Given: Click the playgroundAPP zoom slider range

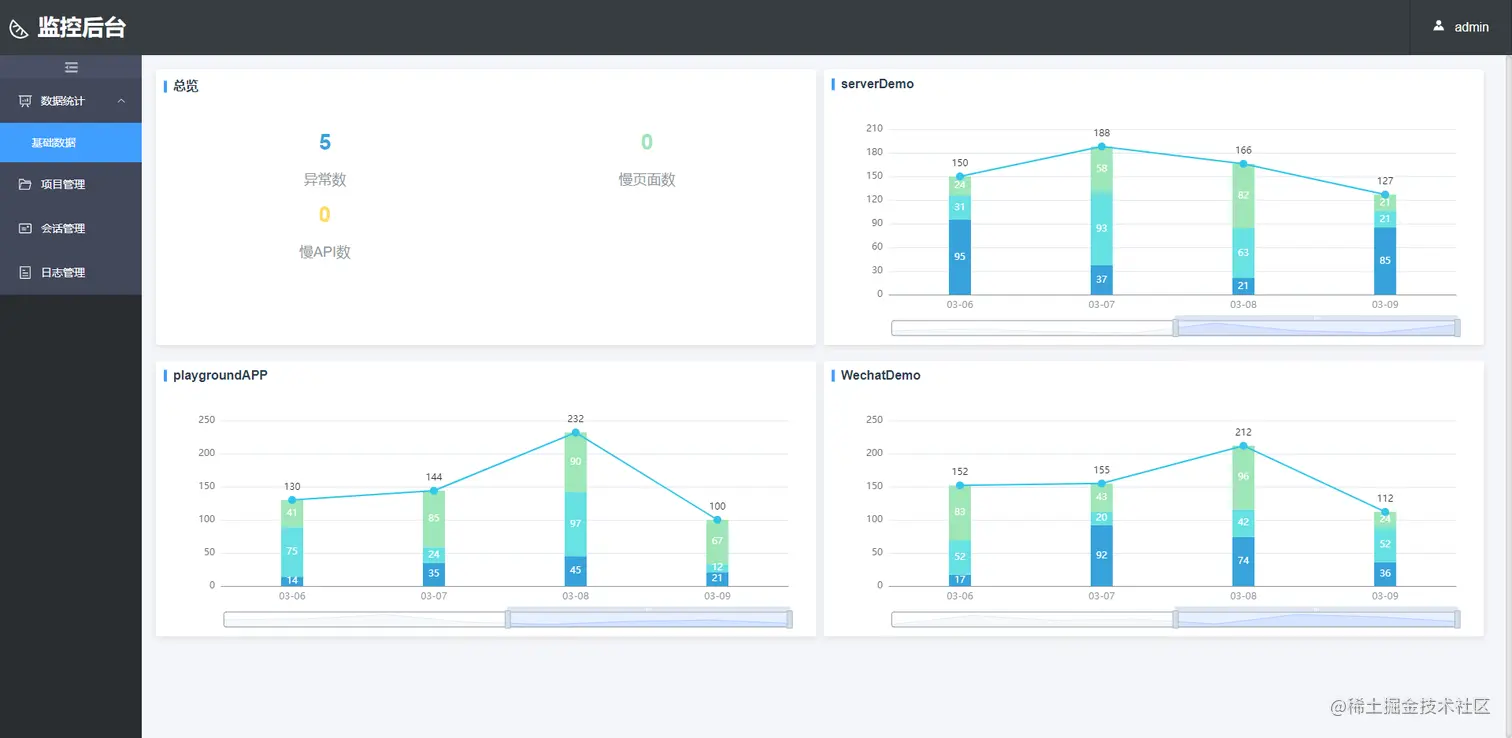Looking at the screenshot, I should point(650,619).
